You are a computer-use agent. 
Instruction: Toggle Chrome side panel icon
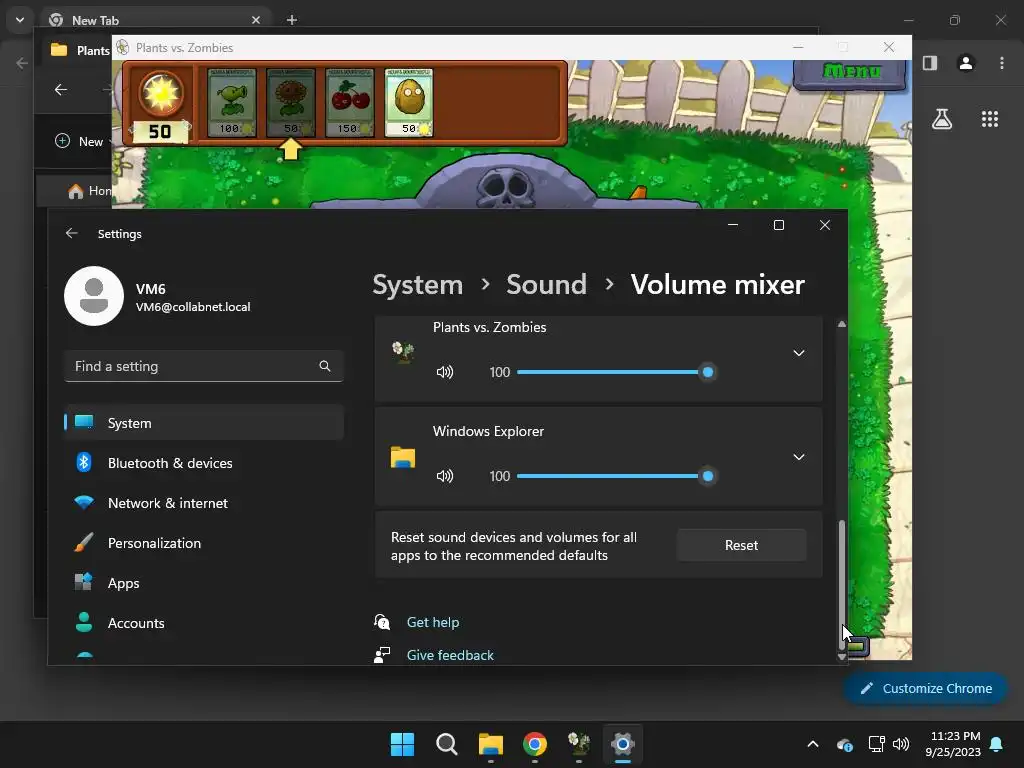930,63
